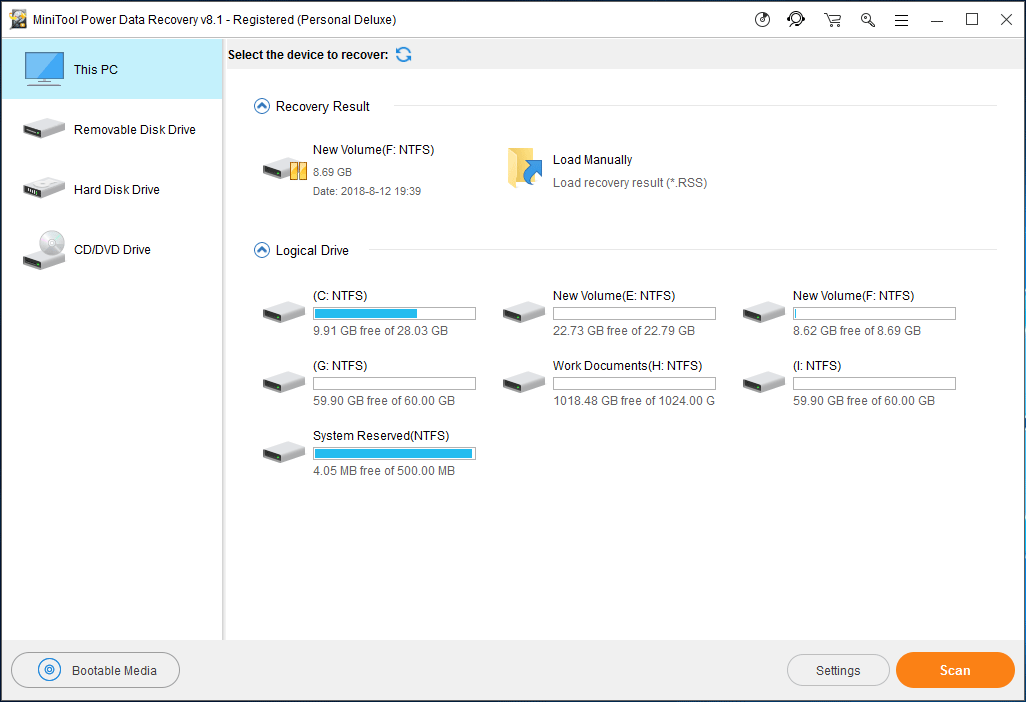Viewport: 1026px width, 702px height.
Task: Click '1018.48 GB free of 1024.00 G' text
Action: point(634,400)
